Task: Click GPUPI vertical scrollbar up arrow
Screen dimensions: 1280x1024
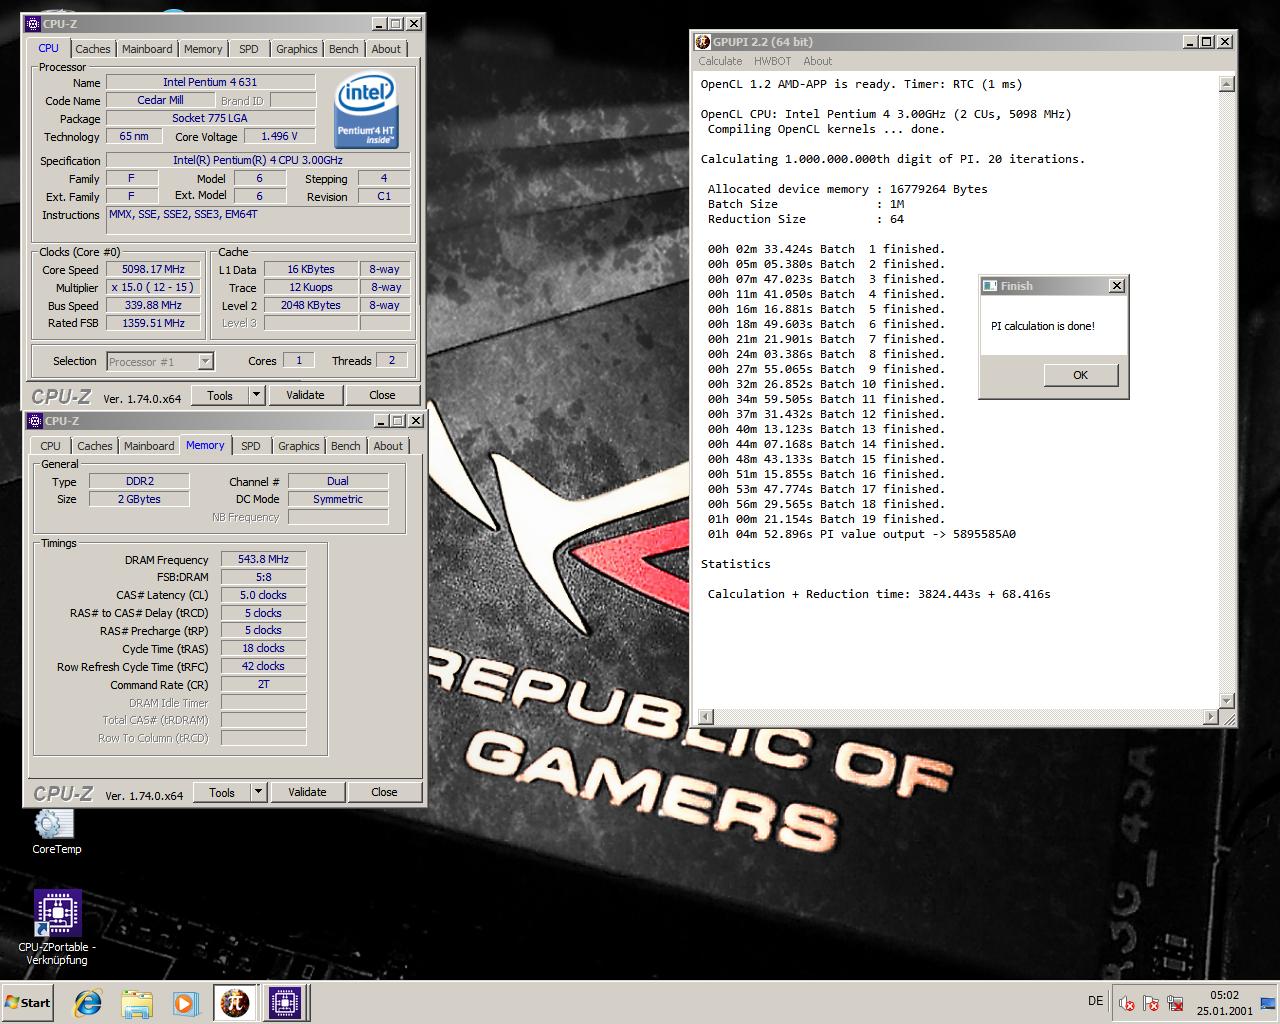Action: (1227, 85)
